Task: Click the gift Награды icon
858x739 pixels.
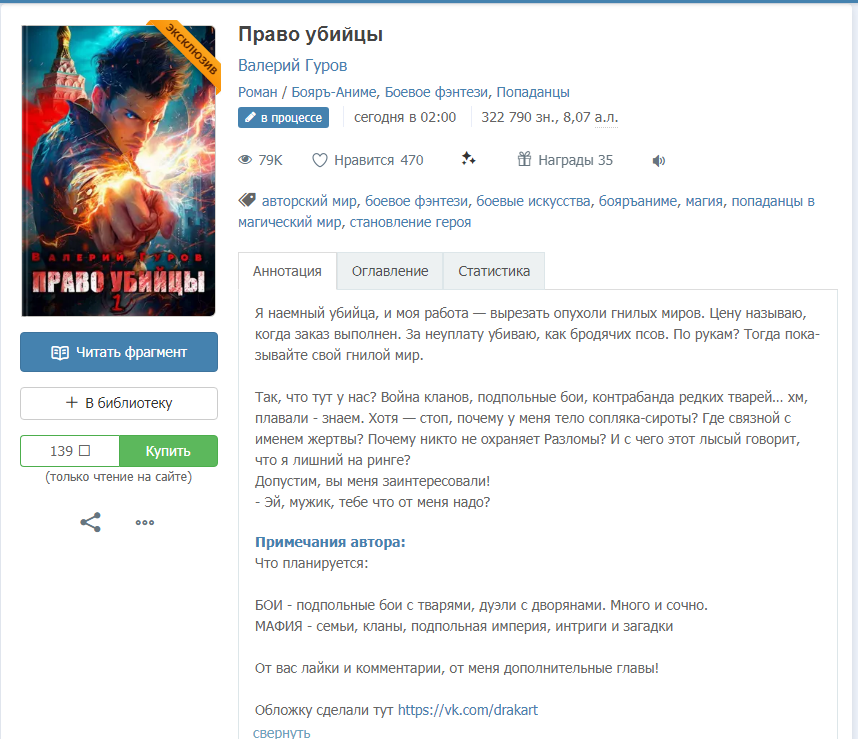Action: pyautogui.click(x=524, y=159)
